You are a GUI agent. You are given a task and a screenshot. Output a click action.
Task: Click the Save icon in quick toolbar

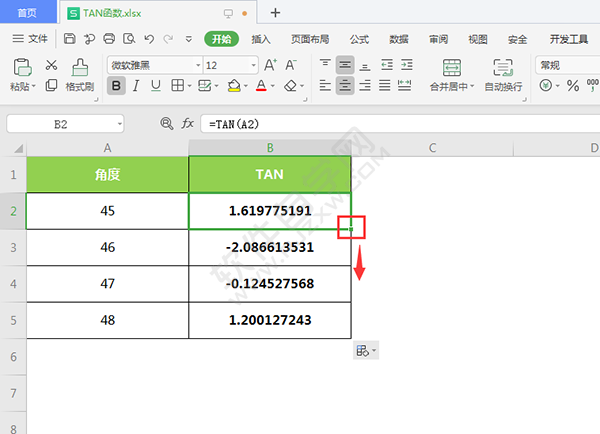pyautogui.click(x=70, y=39)
